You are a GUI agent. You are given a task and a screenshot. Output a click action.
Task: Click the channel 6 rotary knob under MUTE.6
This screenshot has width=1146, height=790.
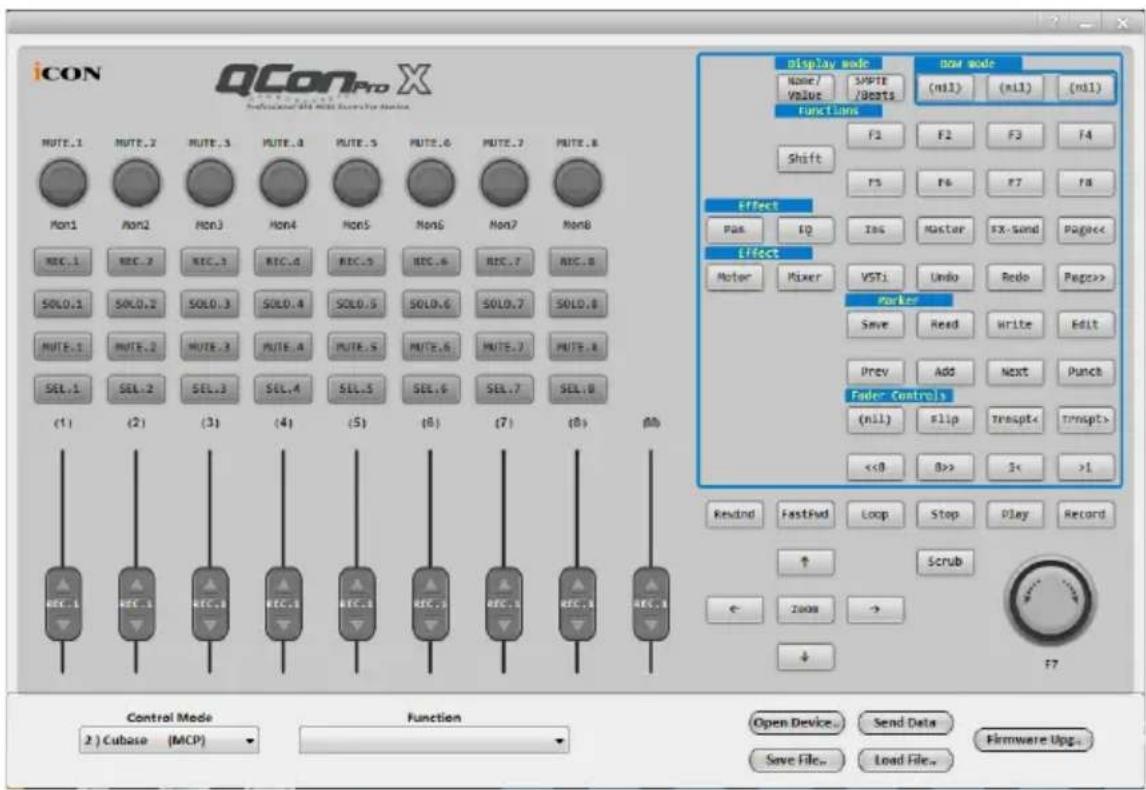[430, 183]
